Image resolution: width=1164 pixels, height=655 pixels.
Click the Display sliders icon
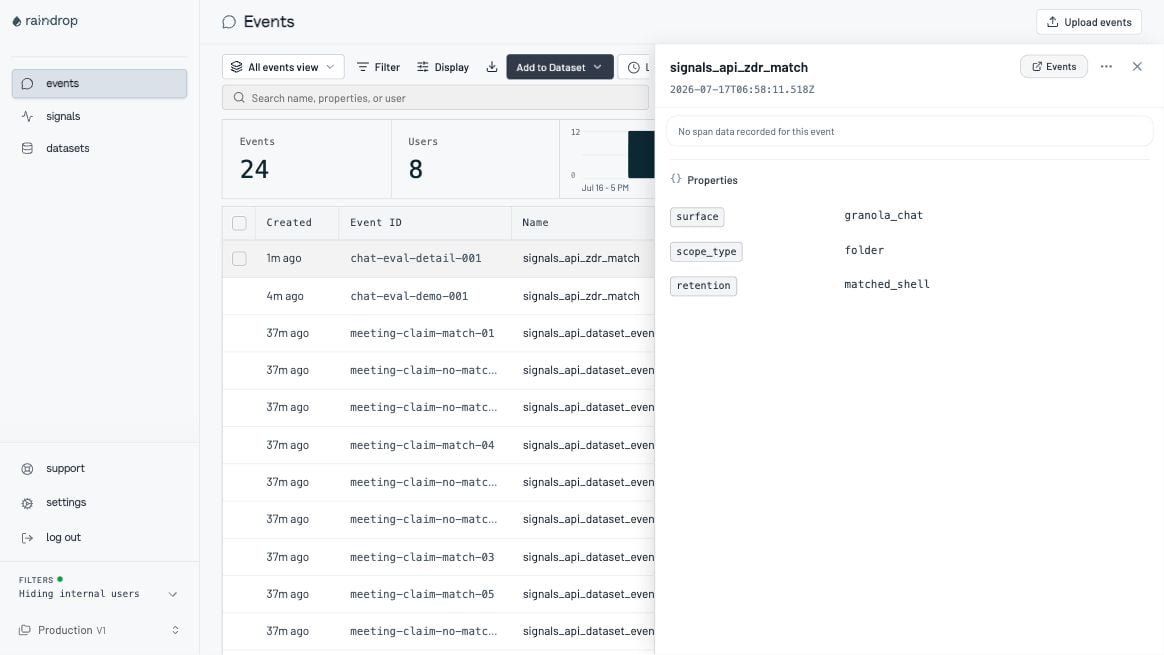pyautogui.click(x=422, y=67)
